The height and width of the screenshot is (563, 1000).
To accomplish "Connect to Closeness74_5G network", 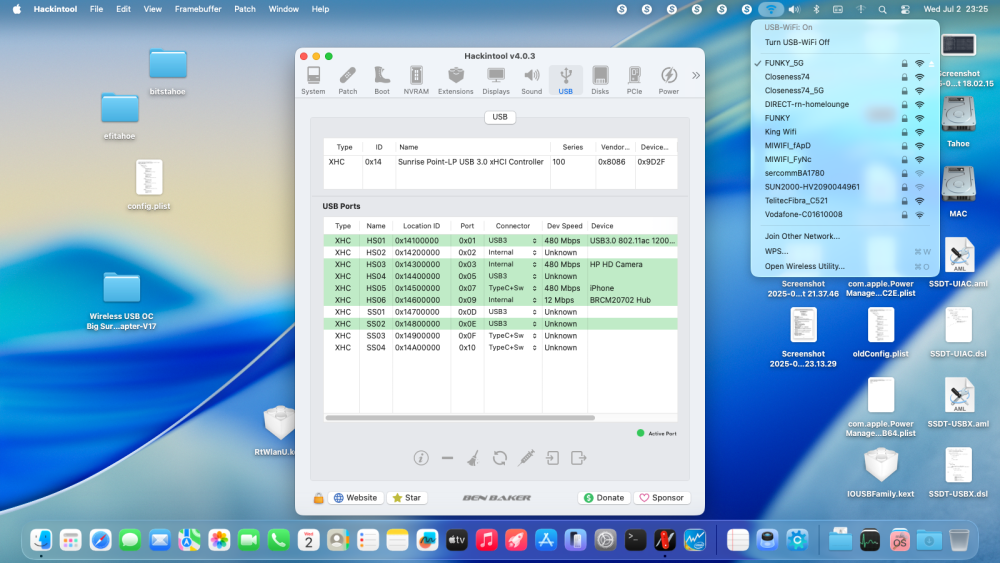I will pos(844,91).
